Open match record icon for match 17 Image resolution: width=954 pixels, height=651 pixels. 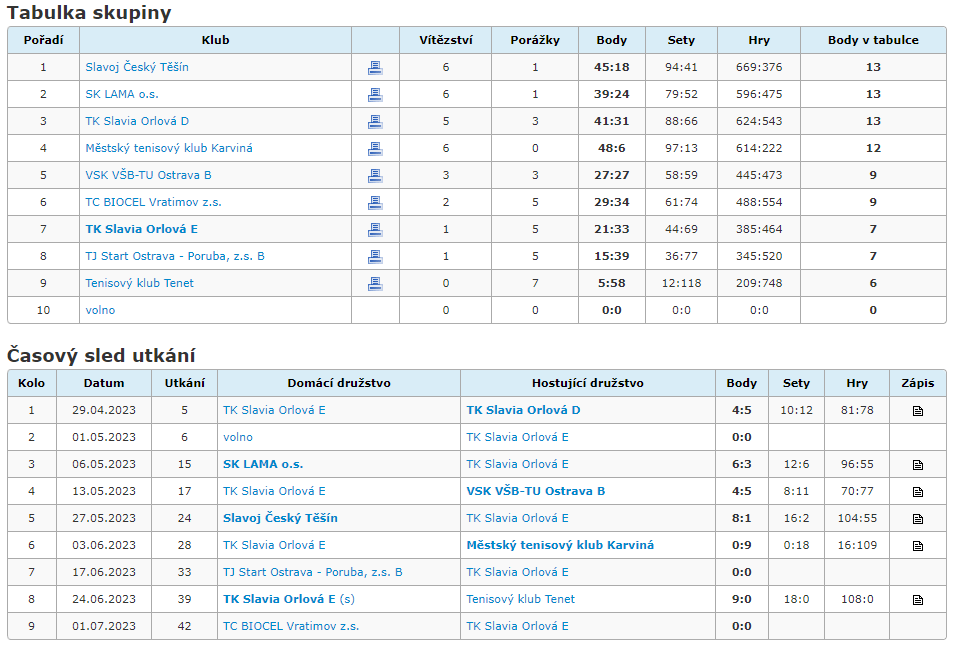click(917, 492)
